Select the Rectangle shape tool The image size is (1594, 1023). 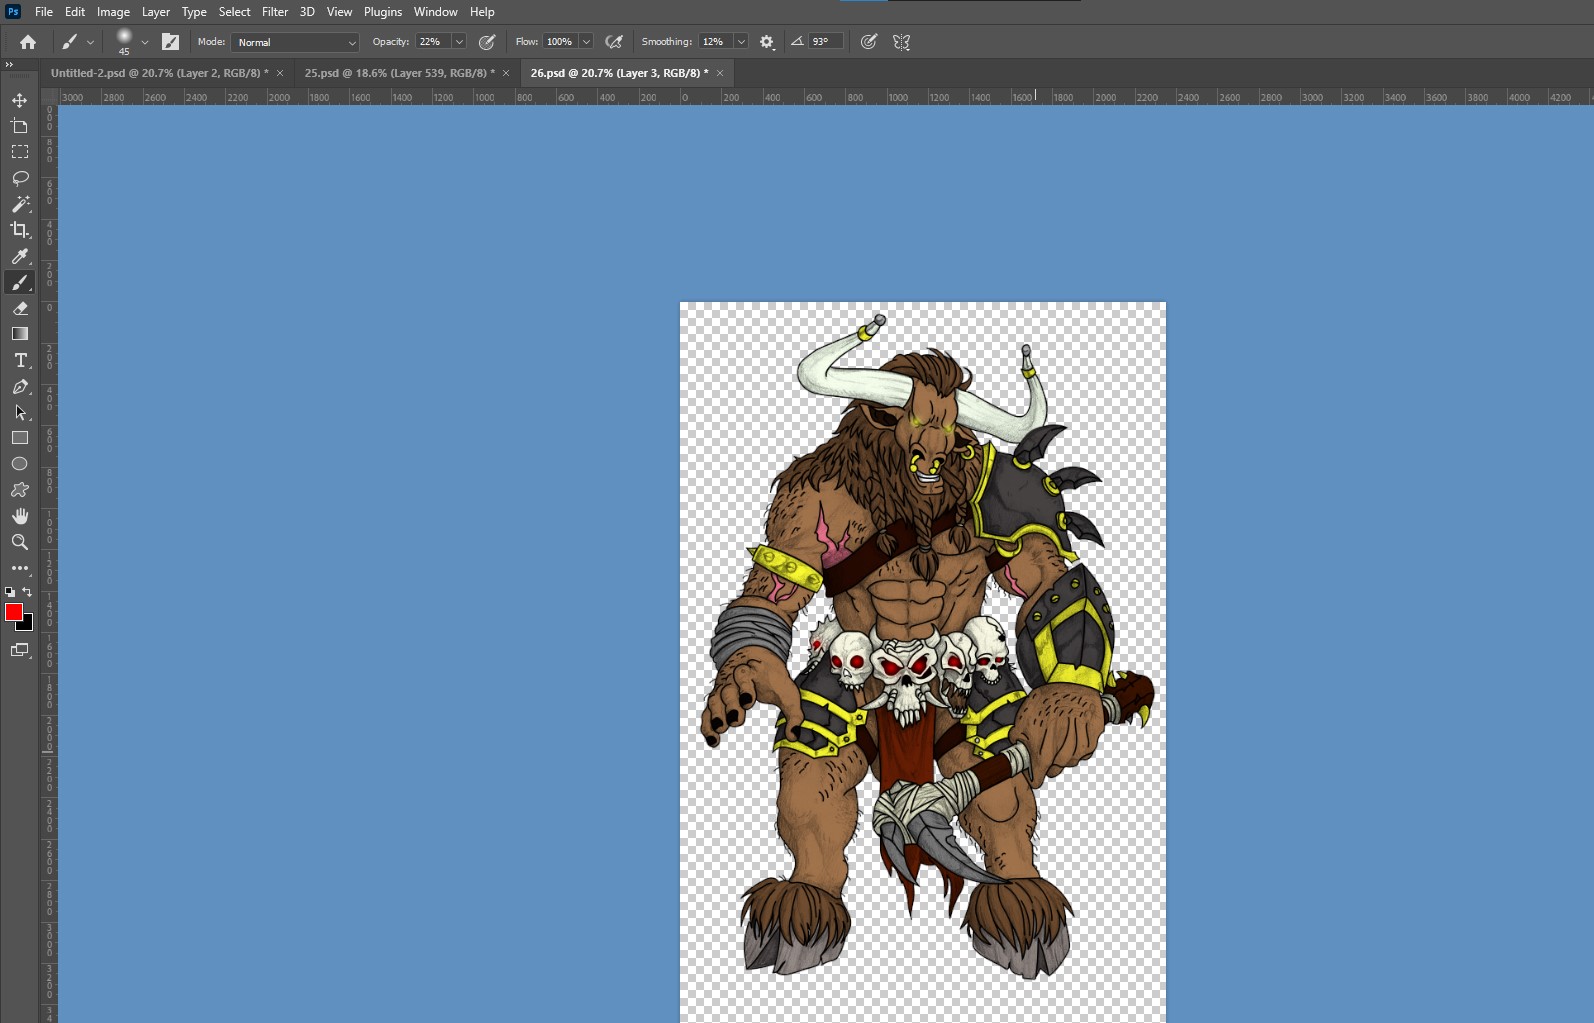pyautogui.click(x=20, y=438)
